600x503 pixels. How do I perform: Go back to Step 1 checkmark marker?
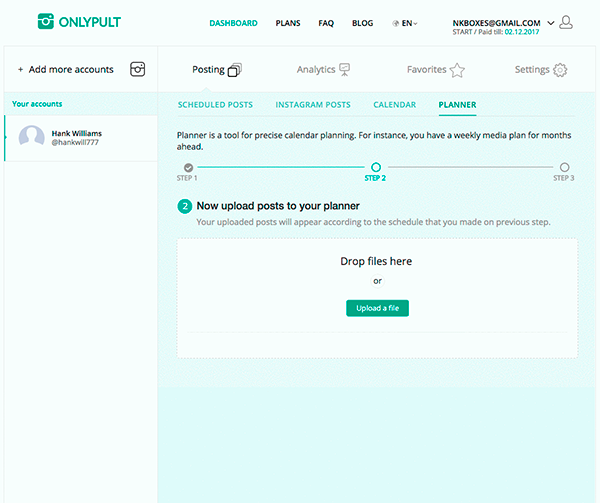188,168
